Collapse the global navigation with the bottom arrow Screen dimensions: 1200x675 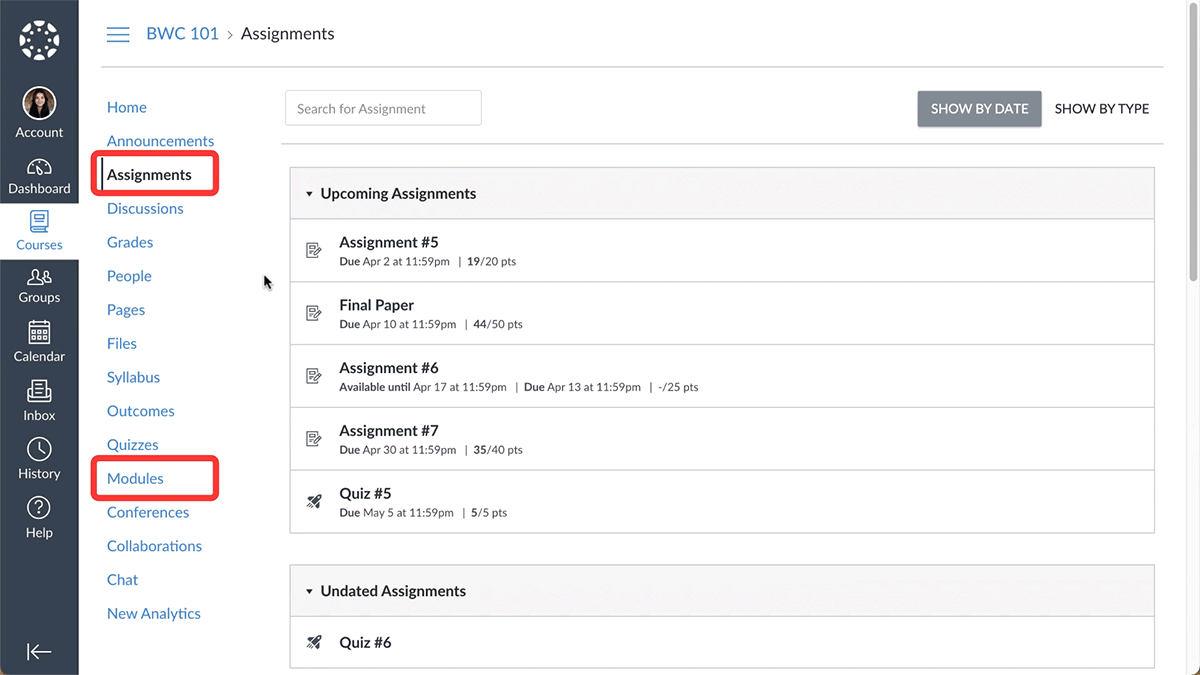[x=39, y=651]
